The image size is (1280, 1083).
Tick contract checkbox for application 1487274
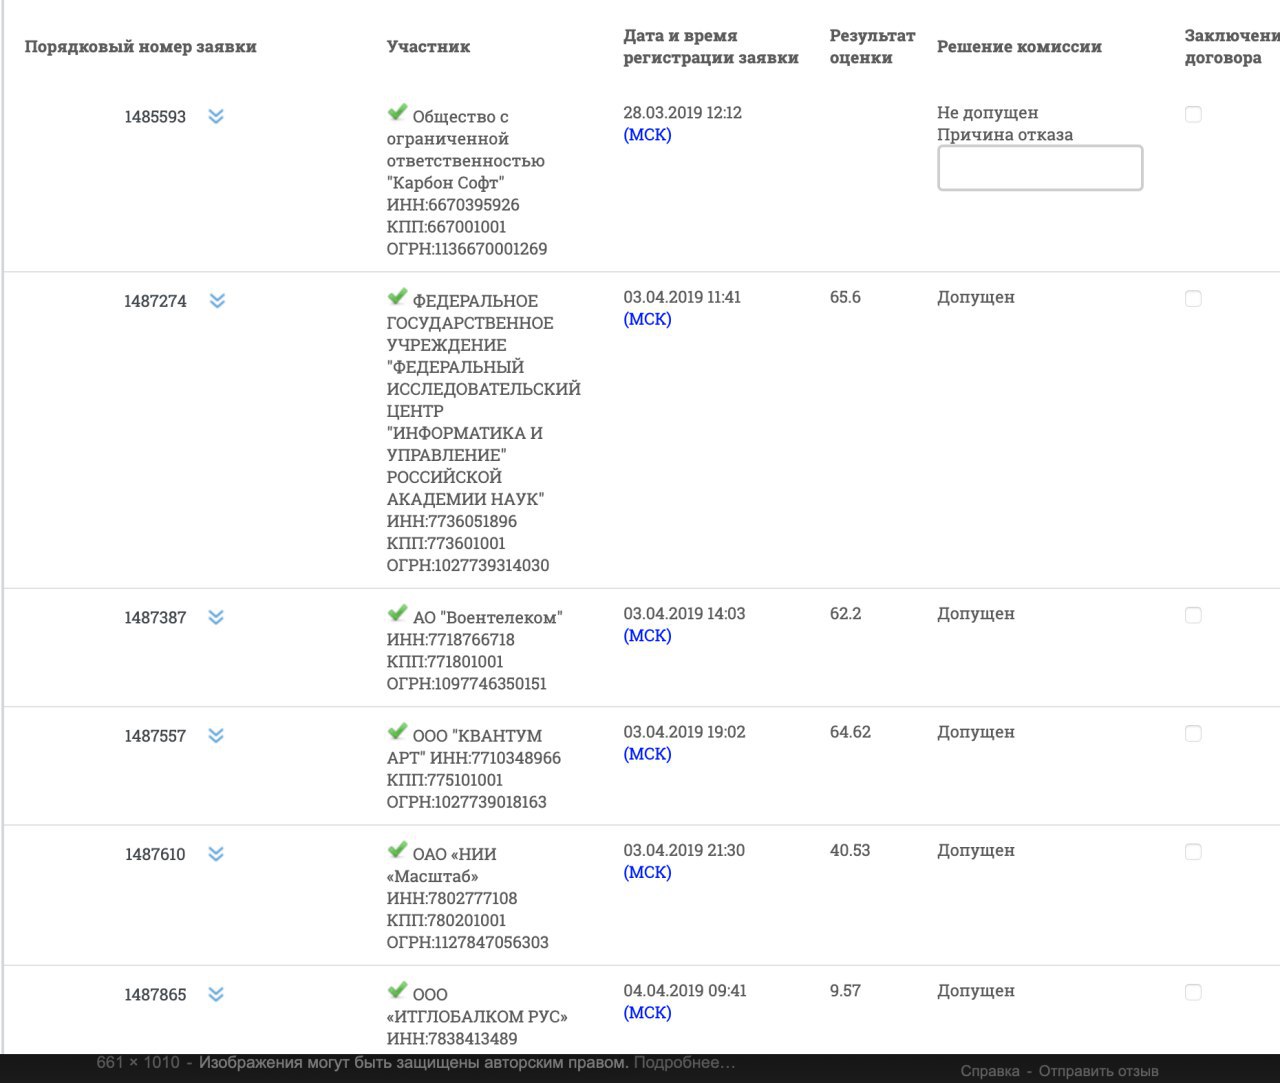point(1193,298)
